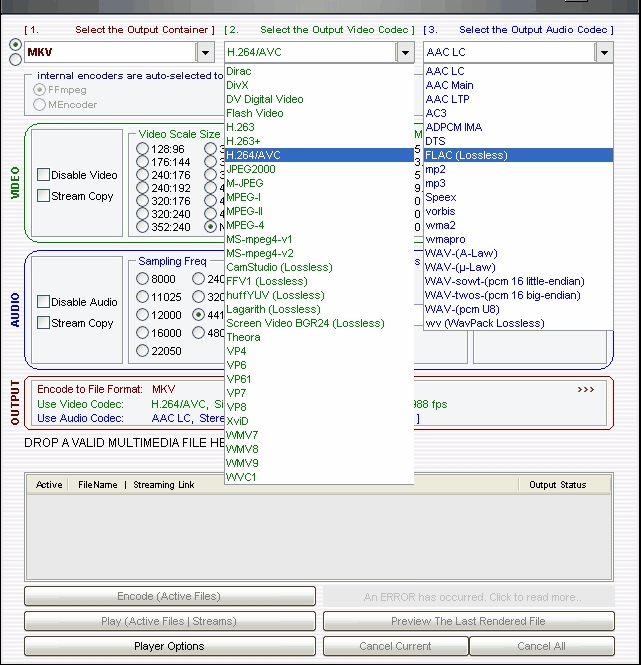The width and height of the screenshot is (641, 665).
Task: Select Lagarith (Lossless) codec
Action: [319, 309]
